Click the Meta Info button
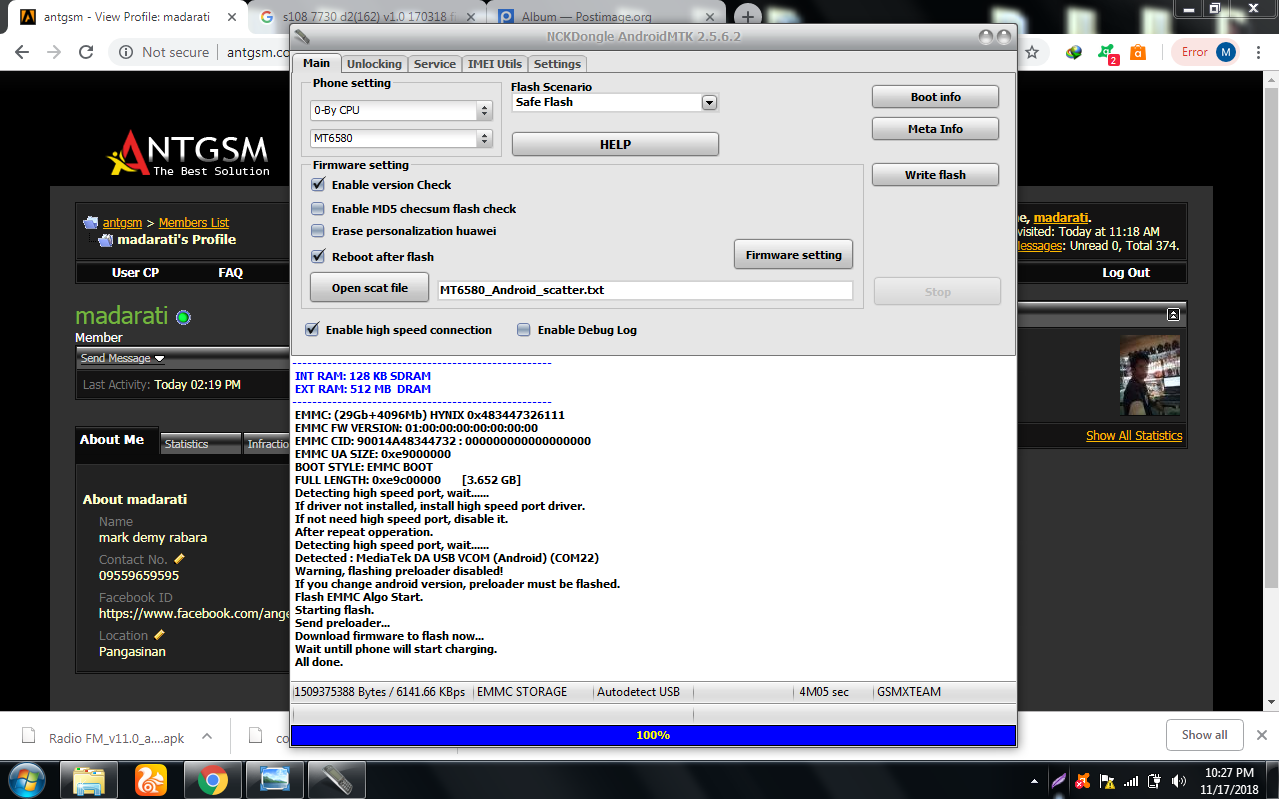 [x=936, y=129]
